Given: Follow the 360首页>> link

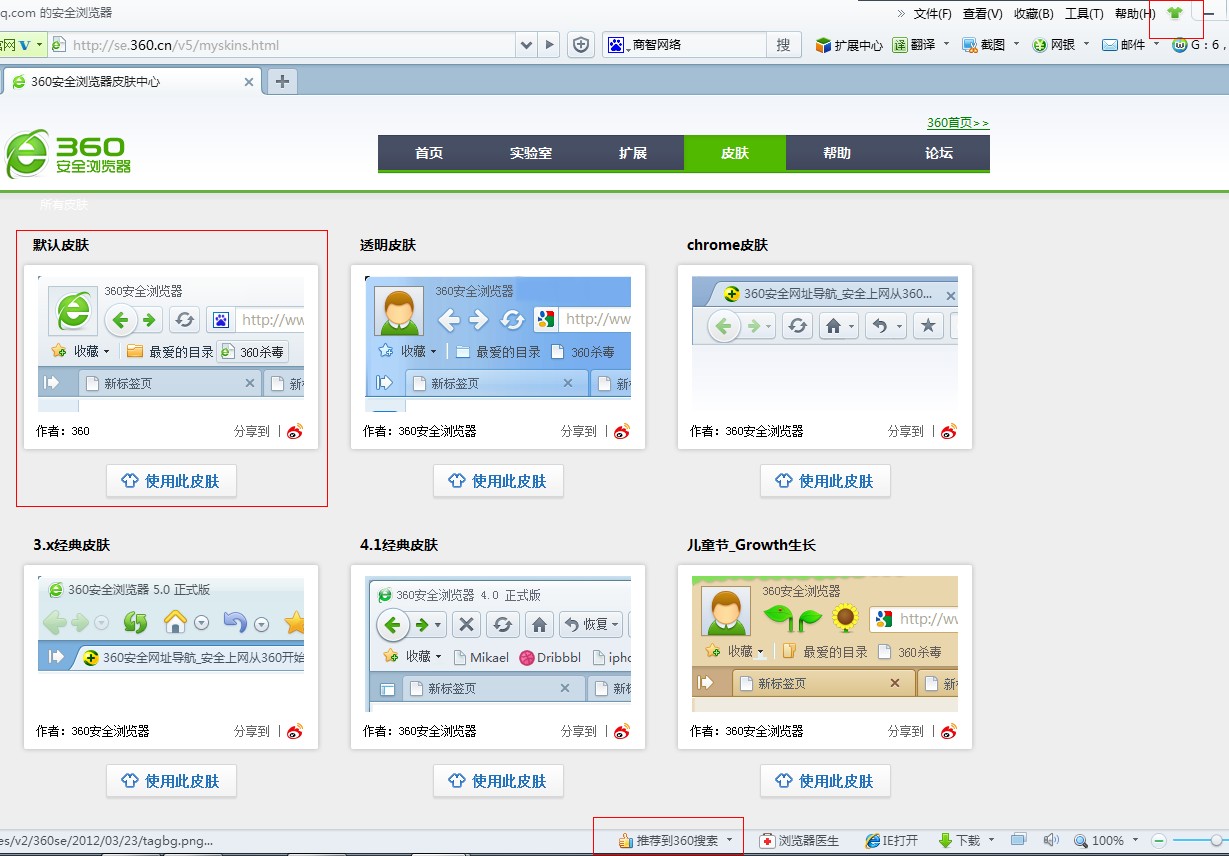Looking at the screenshot, I should [958, 123].
